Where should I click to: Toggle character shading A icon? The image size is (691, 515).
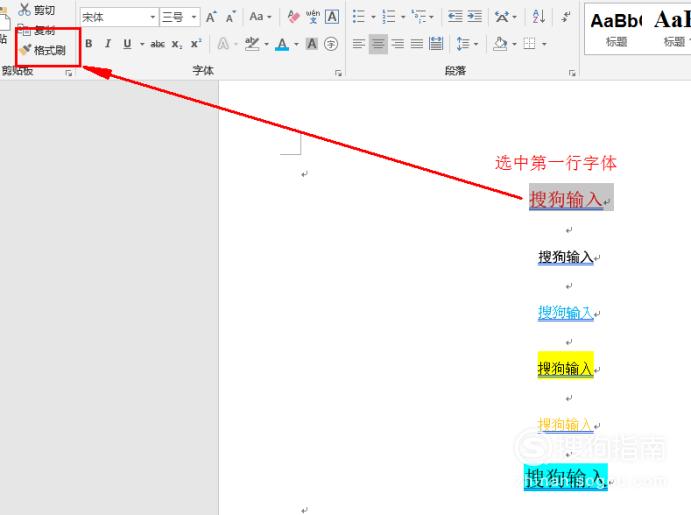click(312, 44)
